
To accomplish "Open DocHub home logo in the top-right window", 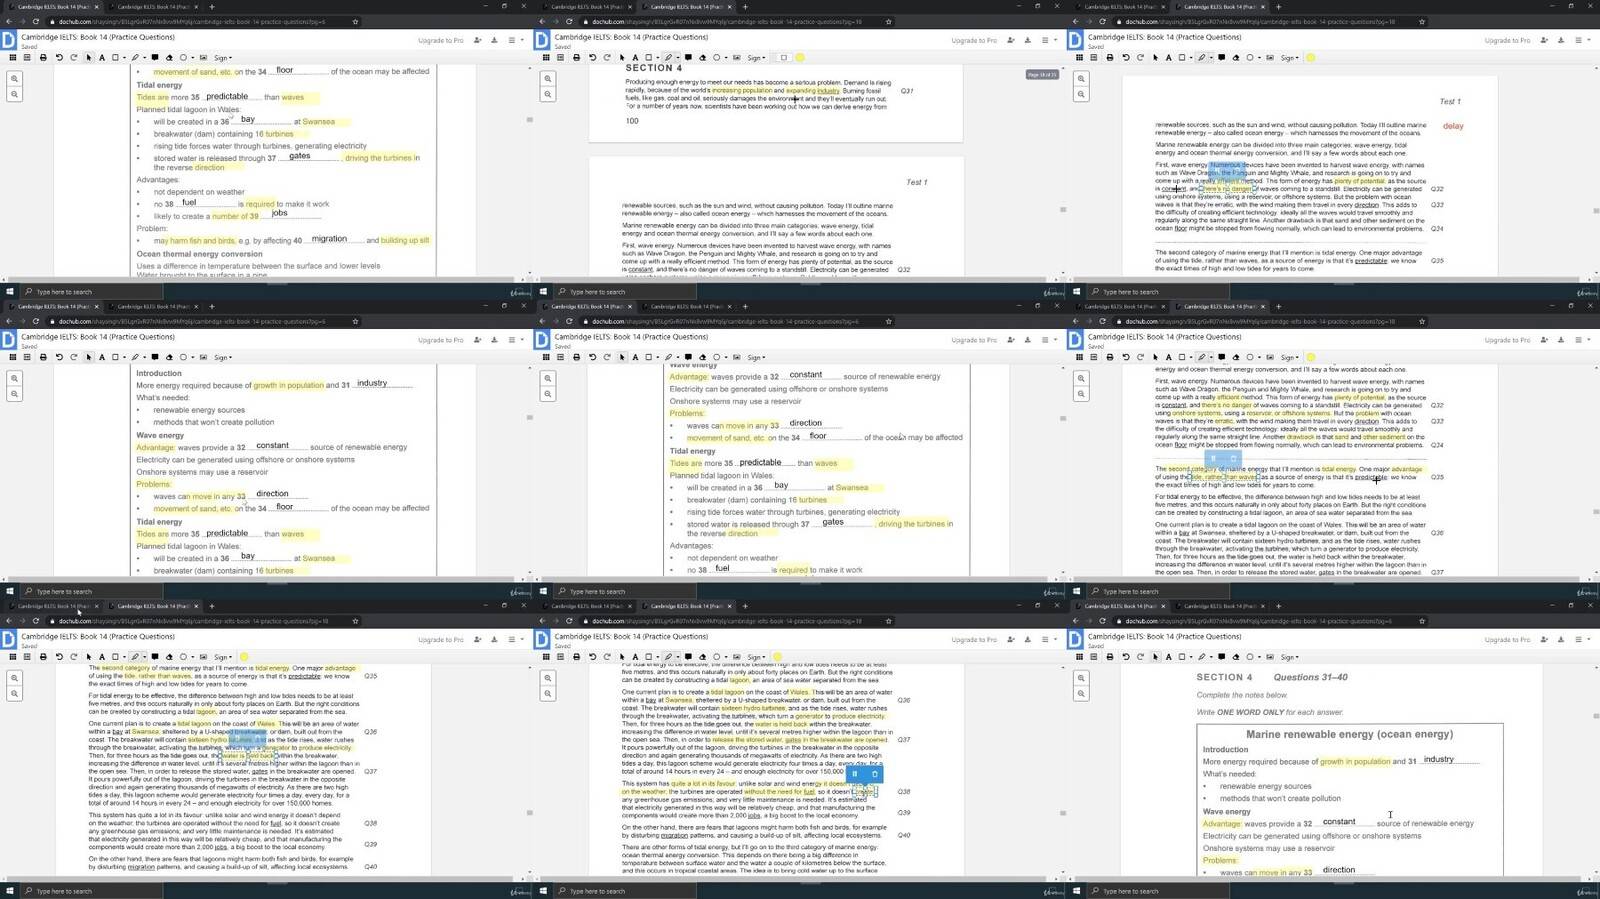I will click(x=1075, y=40).
